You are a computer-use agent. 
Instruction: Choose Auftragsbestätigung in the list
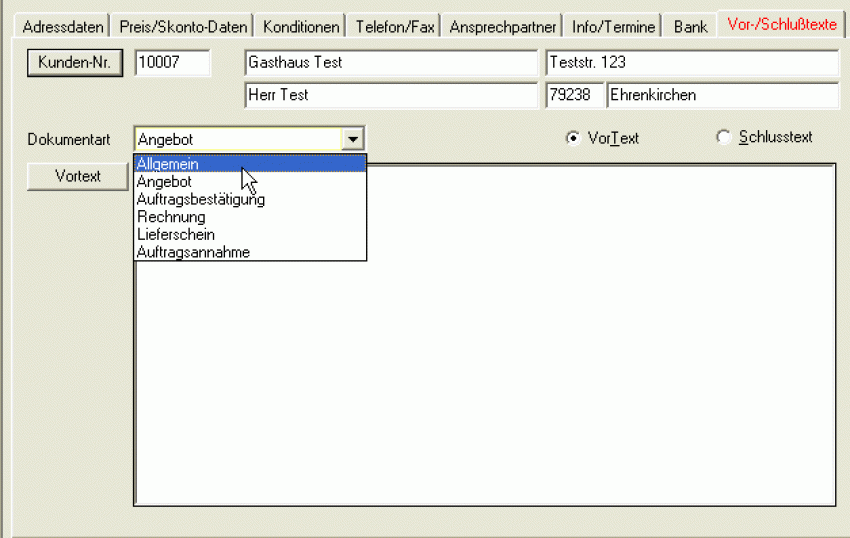point(200,200)
